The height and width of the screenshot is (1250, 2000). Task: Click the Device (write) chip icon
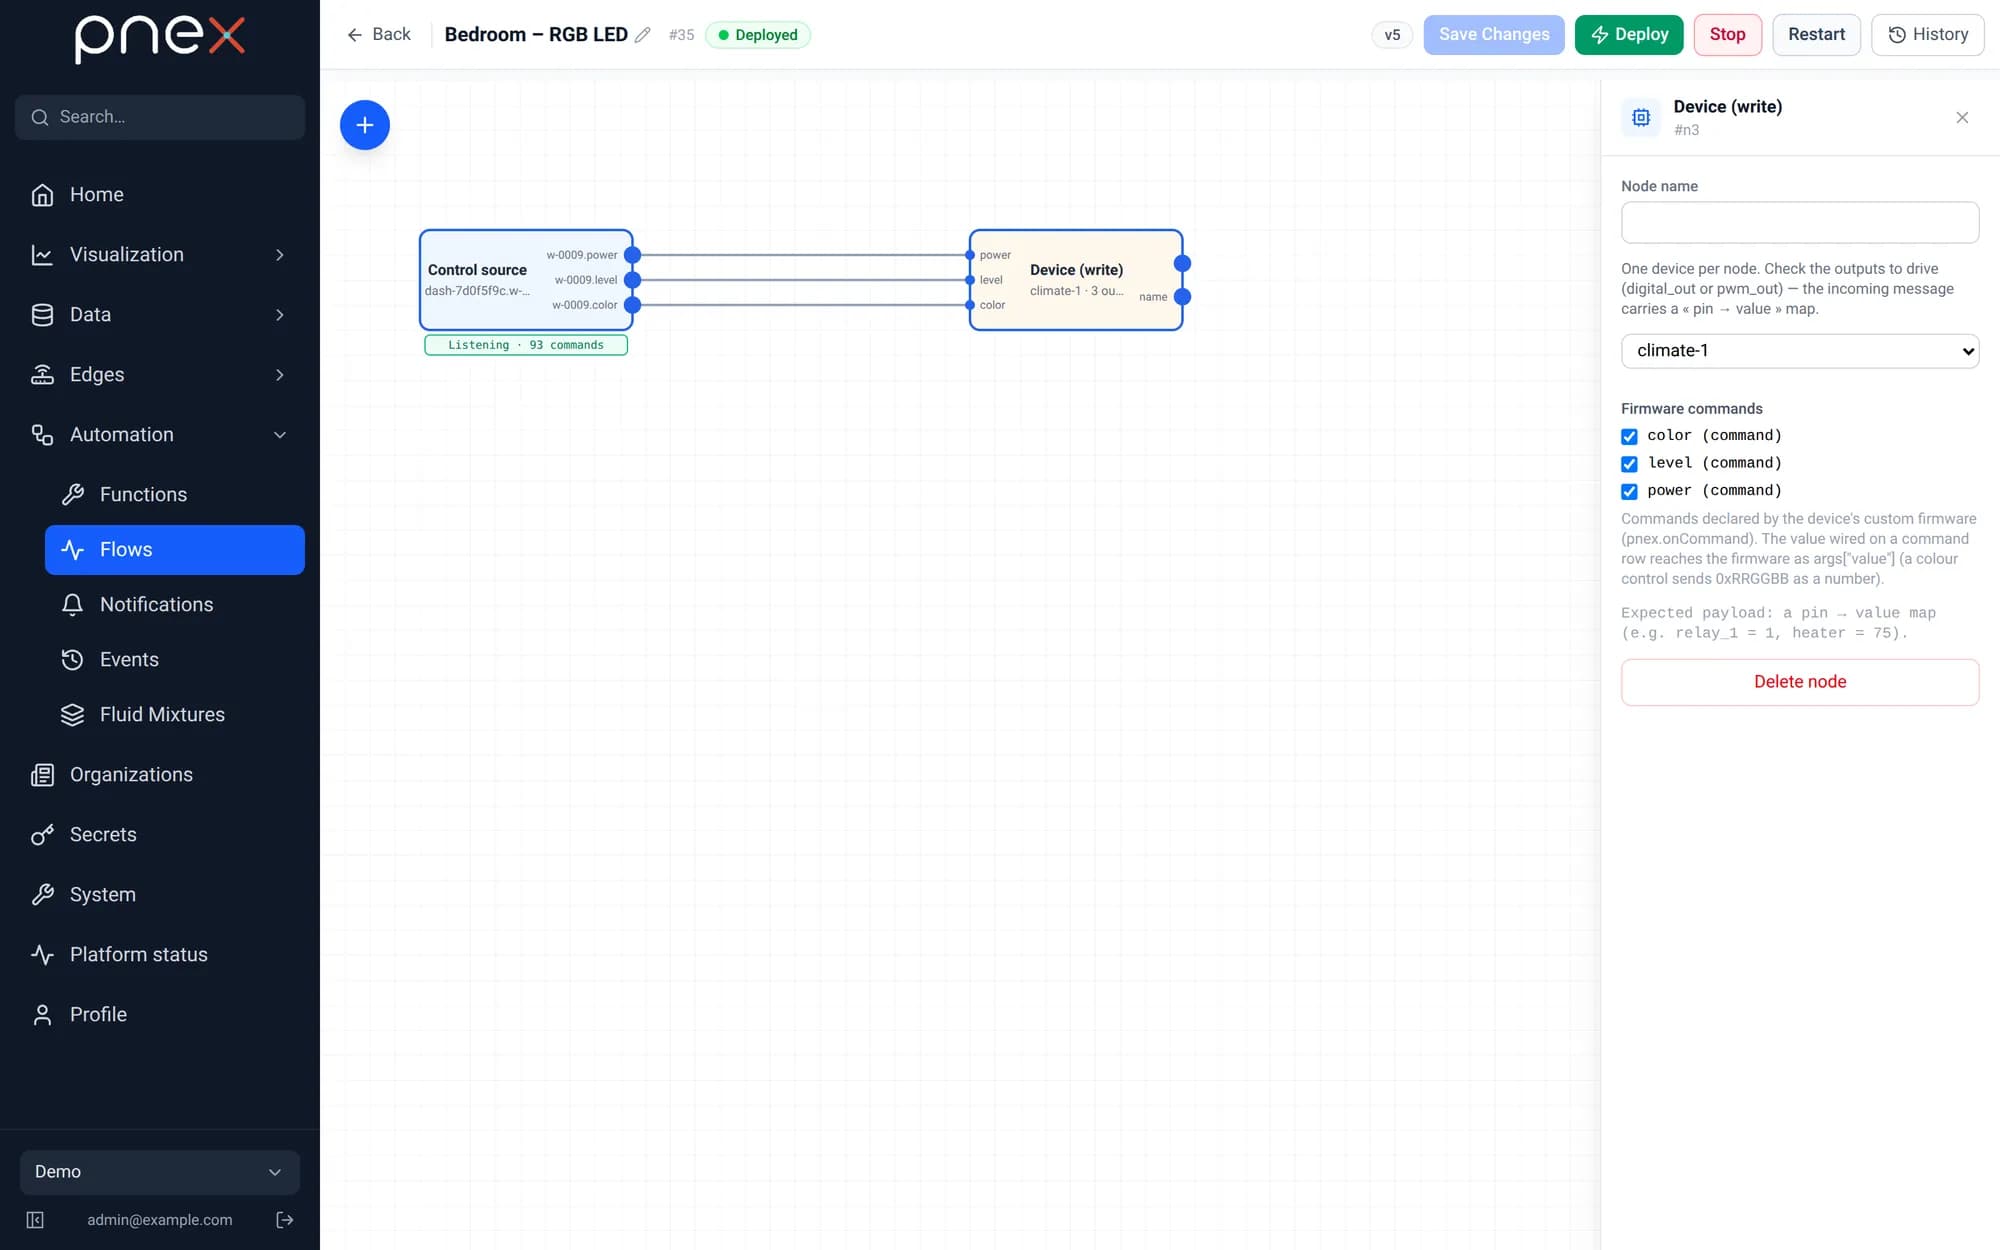pos(1641,118)
